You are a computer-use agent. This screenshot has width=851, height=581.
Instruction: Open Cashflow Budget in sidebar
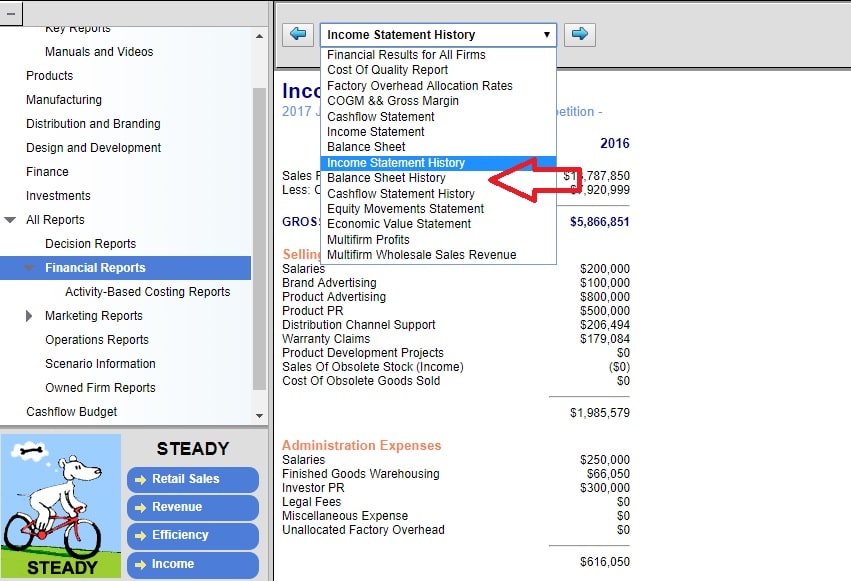tap(71, 412)
